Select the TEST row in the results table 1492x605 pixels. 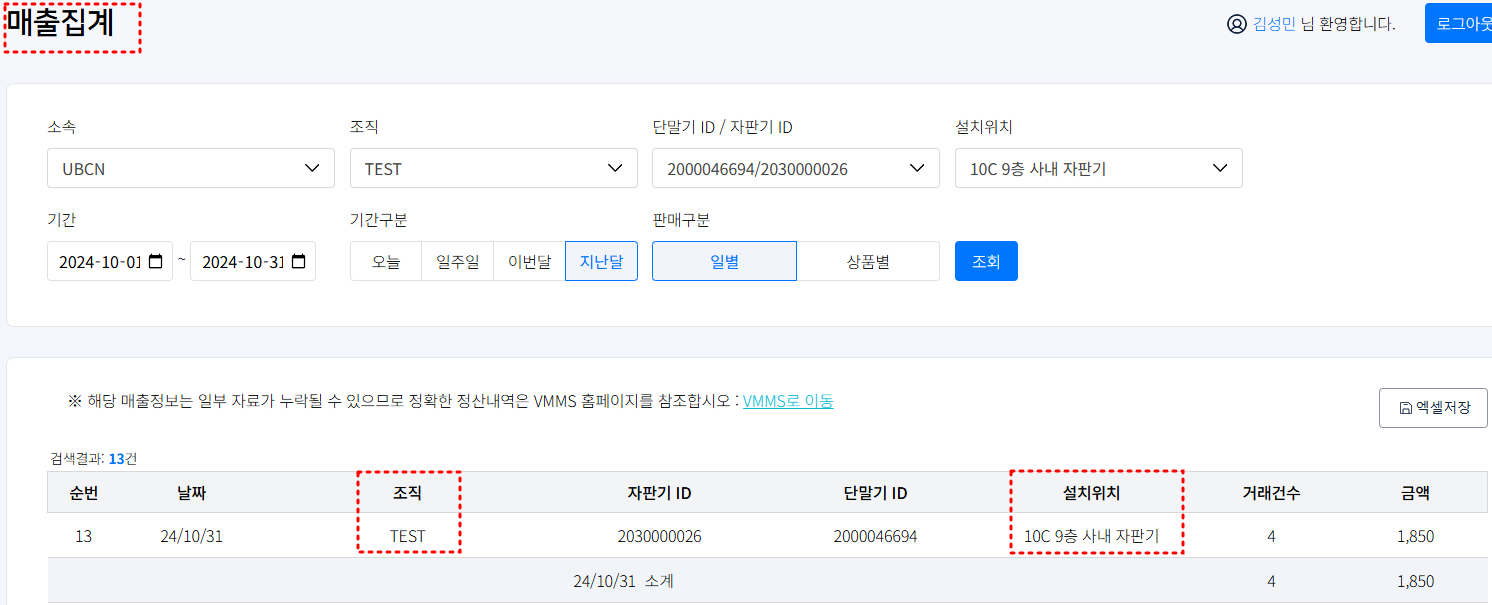tap(409, 536)
